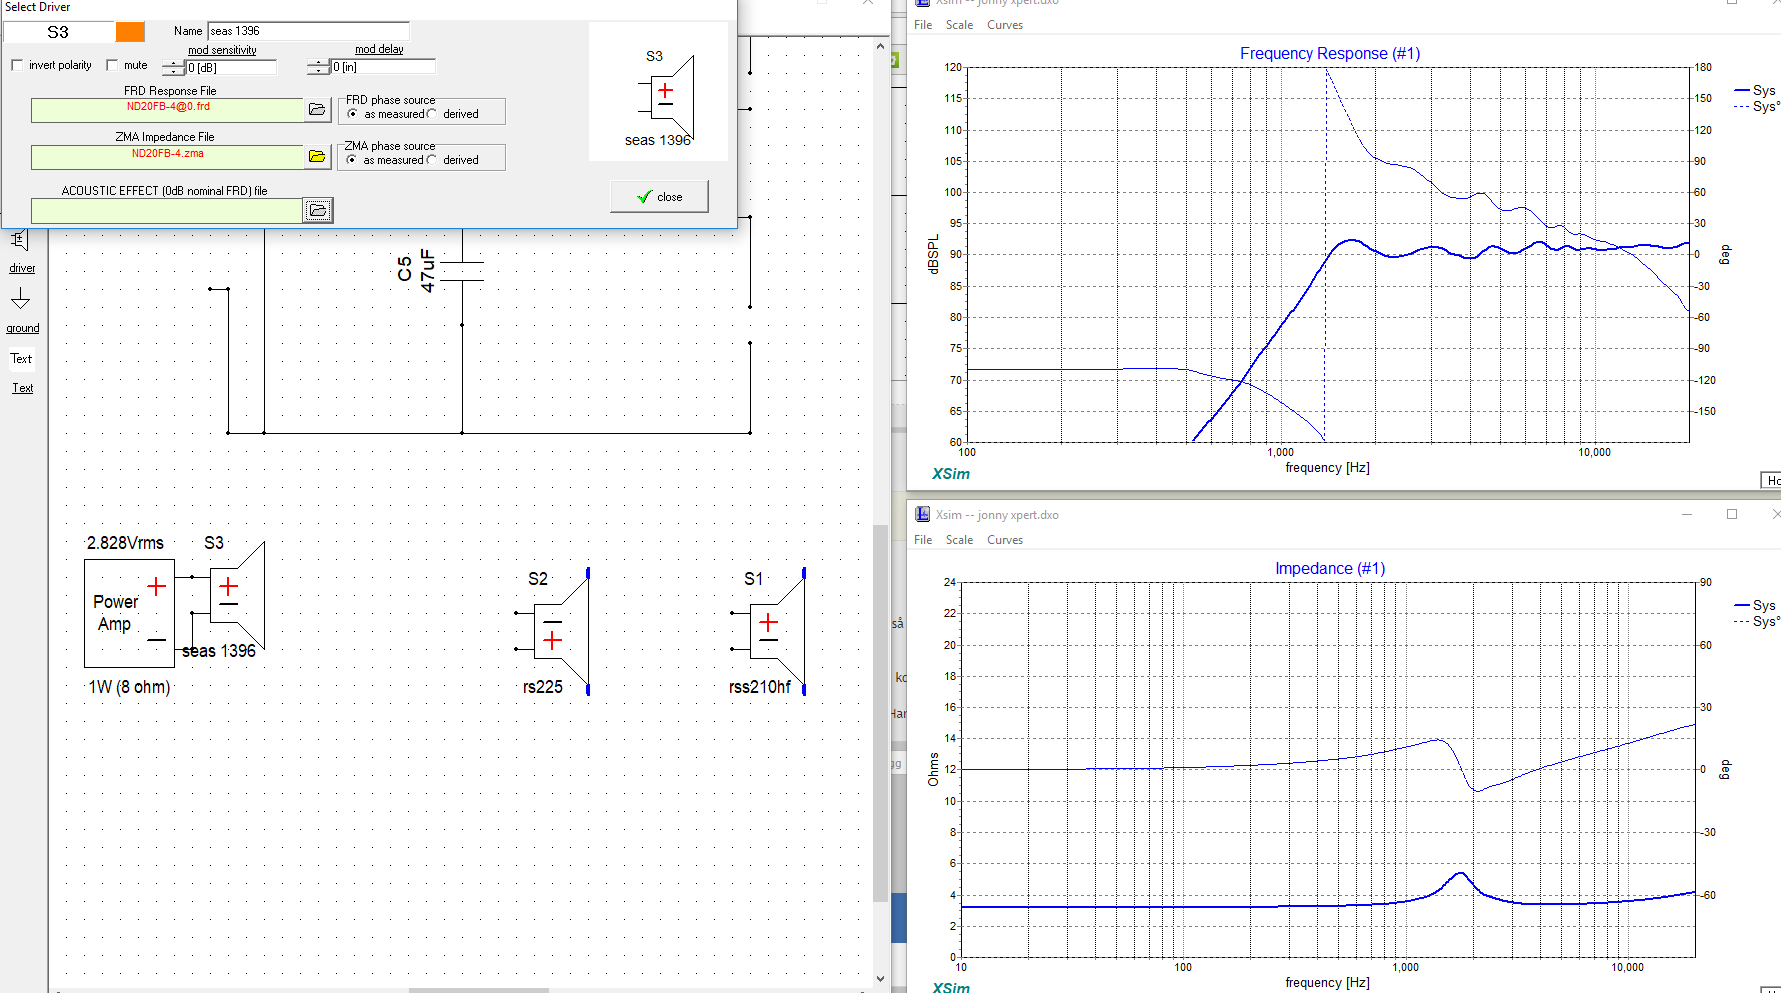Image resolution: width=1781 pixels, height=993 pixels.
Task: Click the Sys legend entry in Frequency Response graph
Action: coord(1755,90)
